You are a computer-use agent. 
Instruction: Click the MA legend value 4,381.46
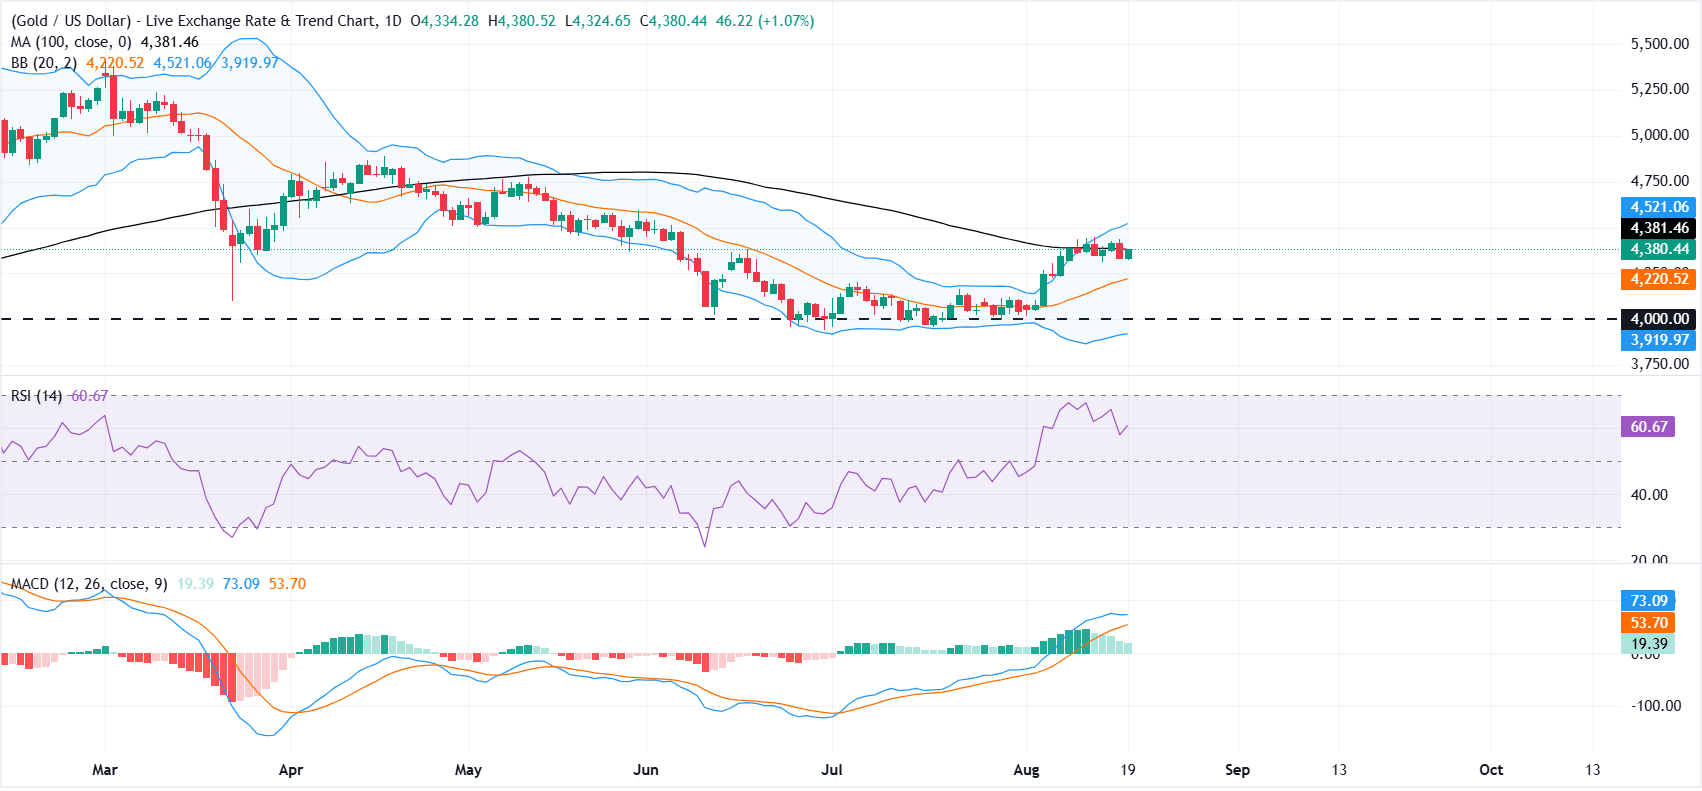pos(170,42)
